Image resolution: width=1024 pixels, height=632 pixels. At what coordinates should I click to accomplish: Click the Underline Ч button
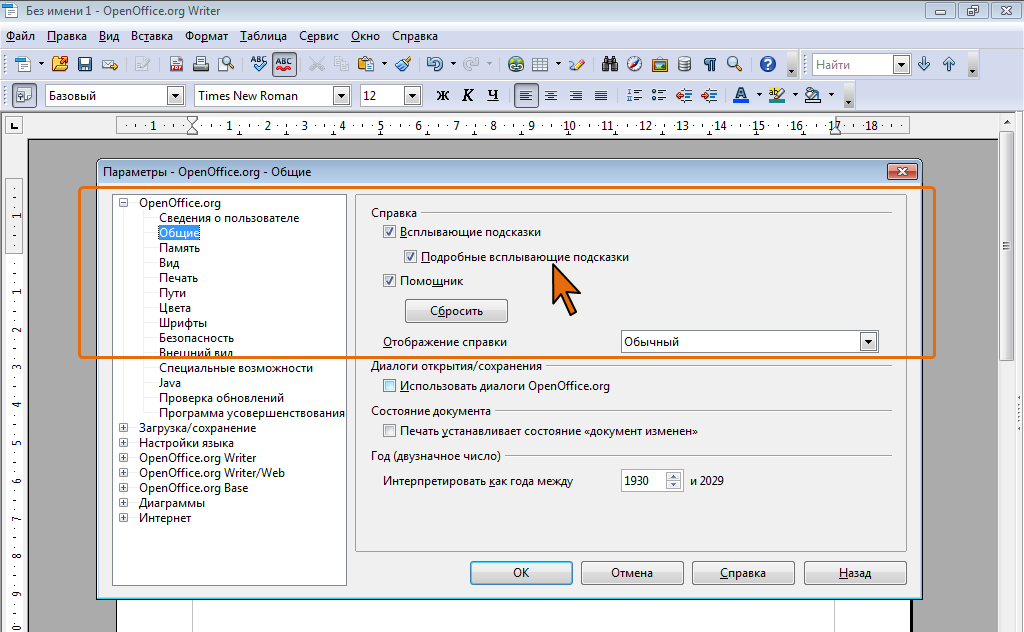(x=493, y=95)
